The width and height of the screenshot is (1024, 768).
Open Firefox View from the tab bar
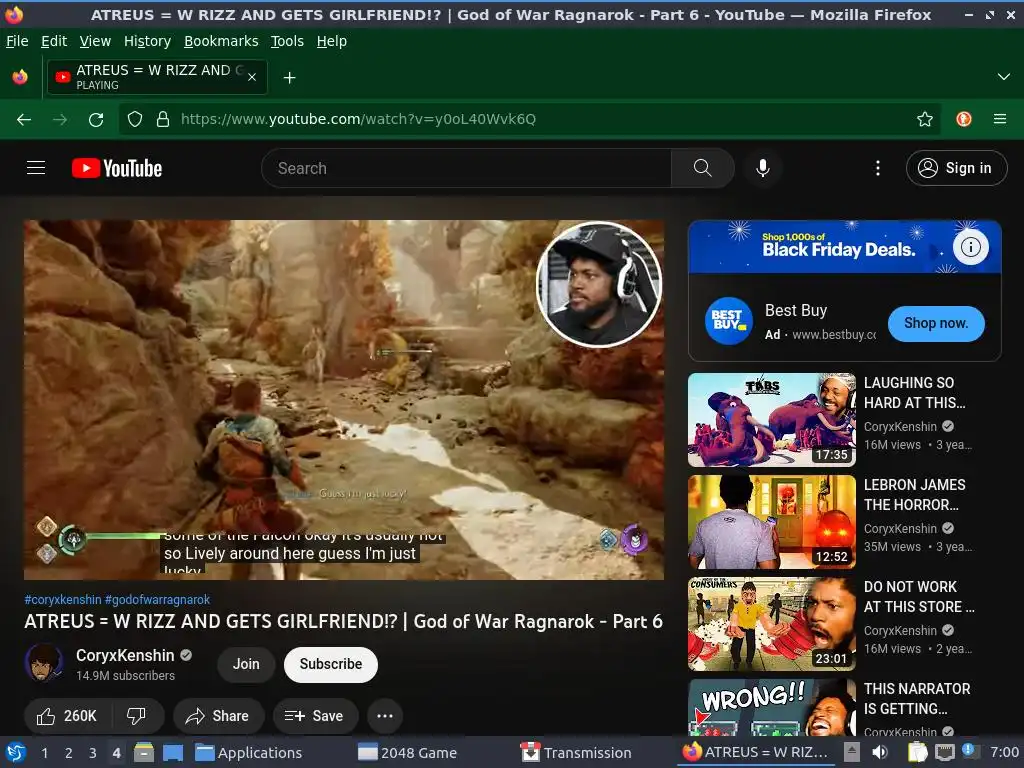click(x=20, y=77)
